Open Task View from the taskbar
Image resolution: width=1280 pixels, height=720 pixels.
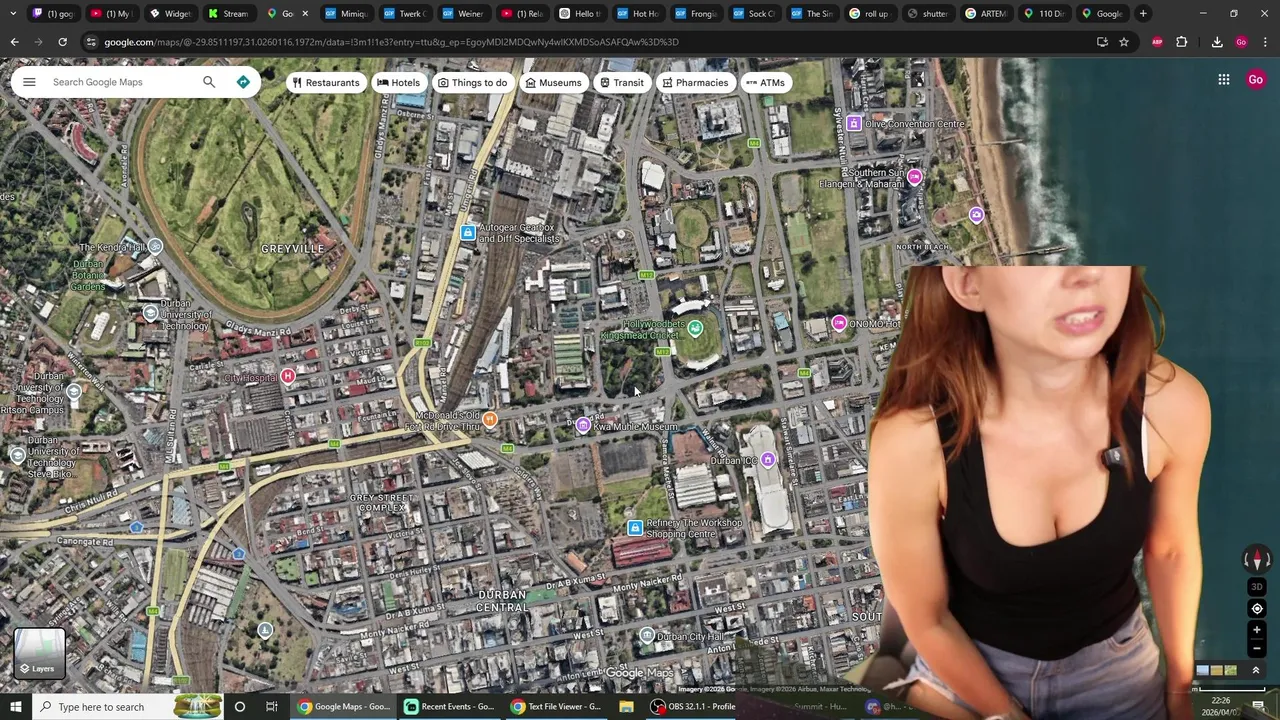271,707
